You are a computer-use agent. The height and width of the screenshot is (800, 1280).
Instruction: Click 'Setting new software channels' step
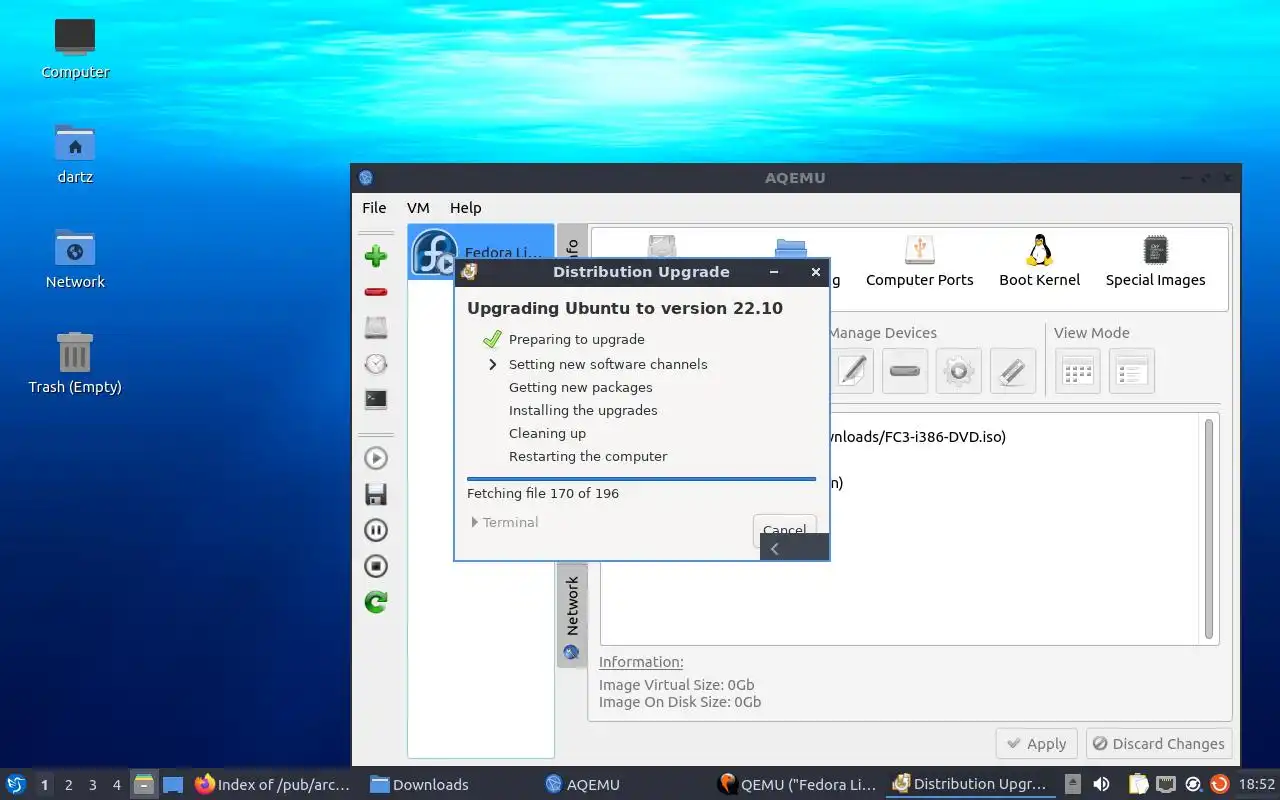click(608, 364)
